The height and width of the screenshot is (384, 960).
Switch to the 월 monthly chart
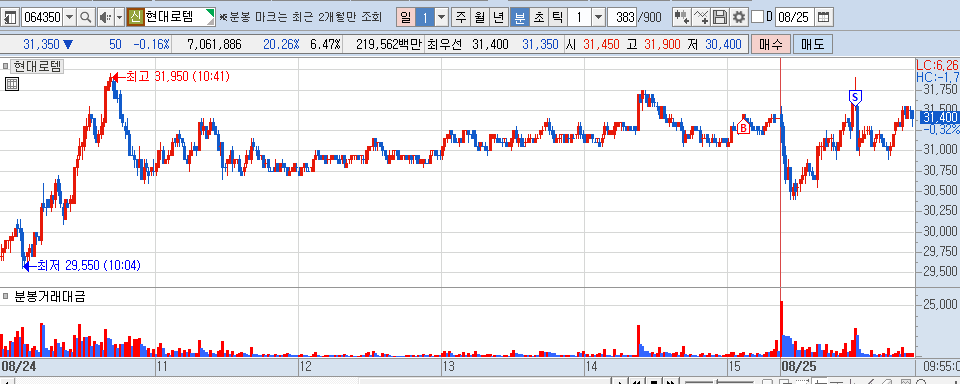click(x=480, y=17)
